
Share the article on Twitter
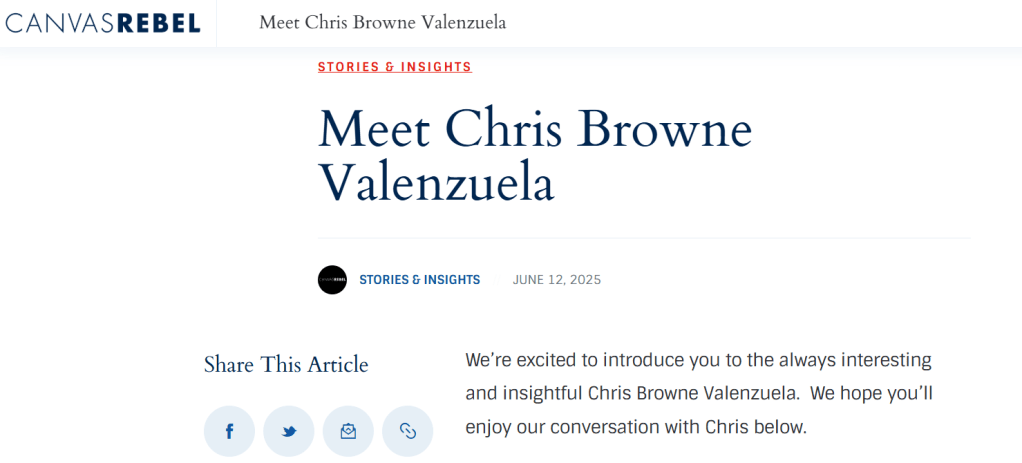coord(289,431)
